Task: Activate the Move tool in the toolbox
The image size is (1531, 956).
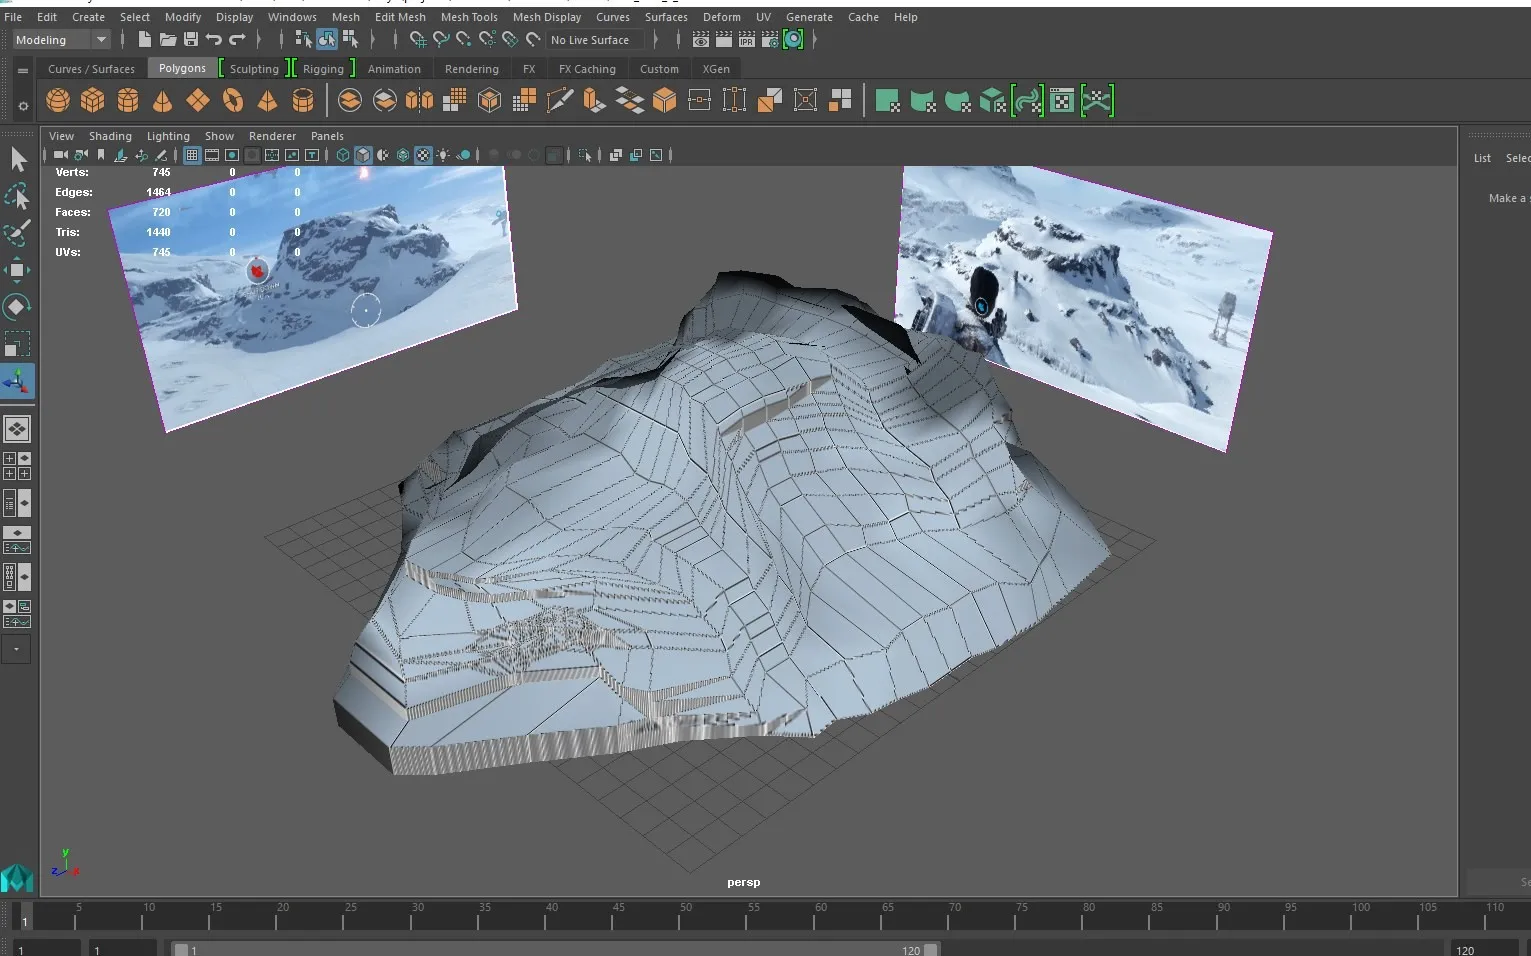Action: click(x=17, y=270)
